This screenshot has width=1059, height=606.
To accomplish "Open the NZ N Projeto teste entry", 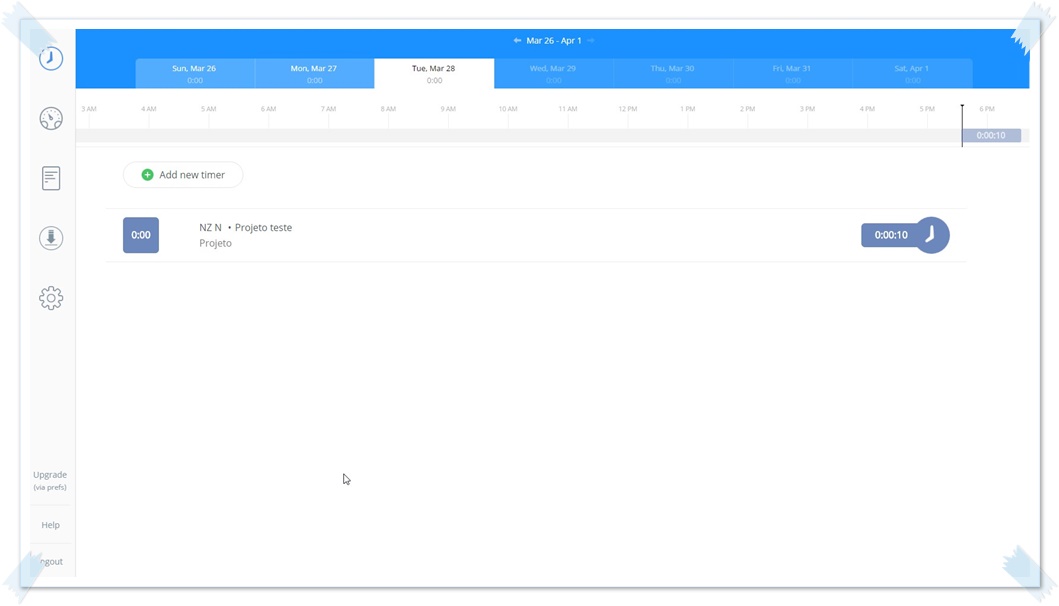I will 246,228.
